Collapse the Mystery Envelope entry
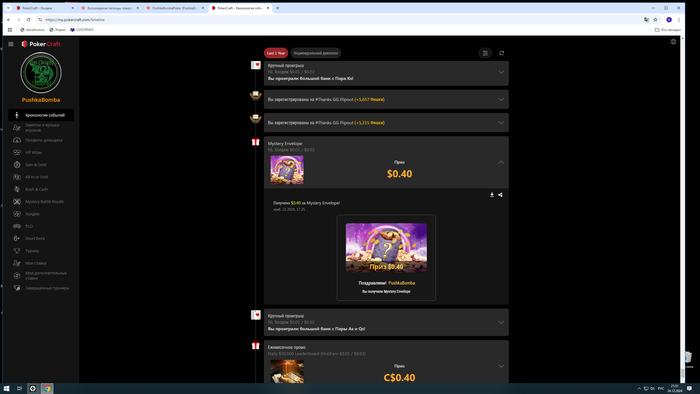The height and width of the screenshot is (394, 700). (501, 162)
